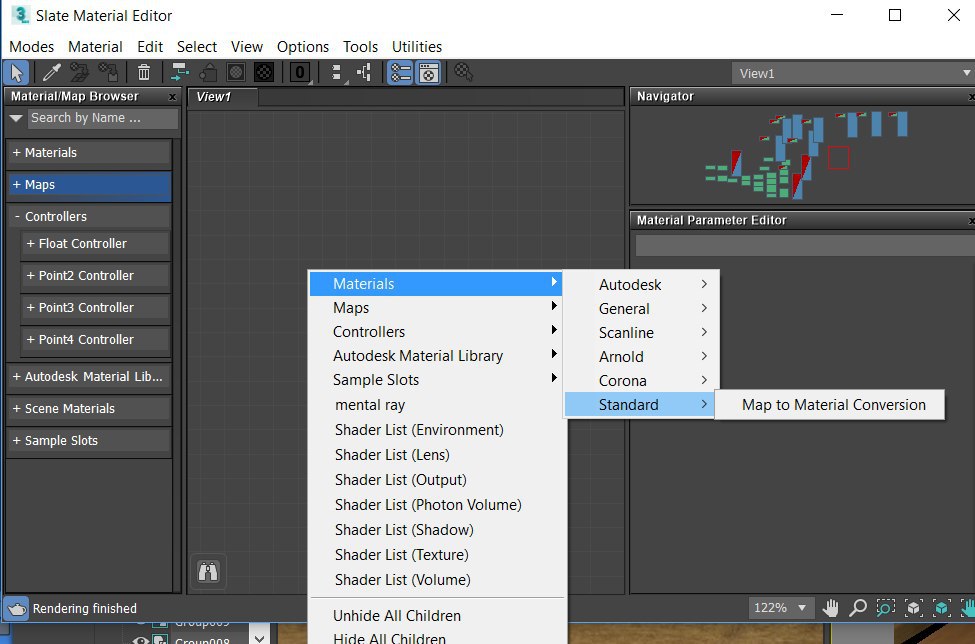This screenshot has width=975, height=644.
Task: Open the Select menu
Action: [x=196, y=47]
